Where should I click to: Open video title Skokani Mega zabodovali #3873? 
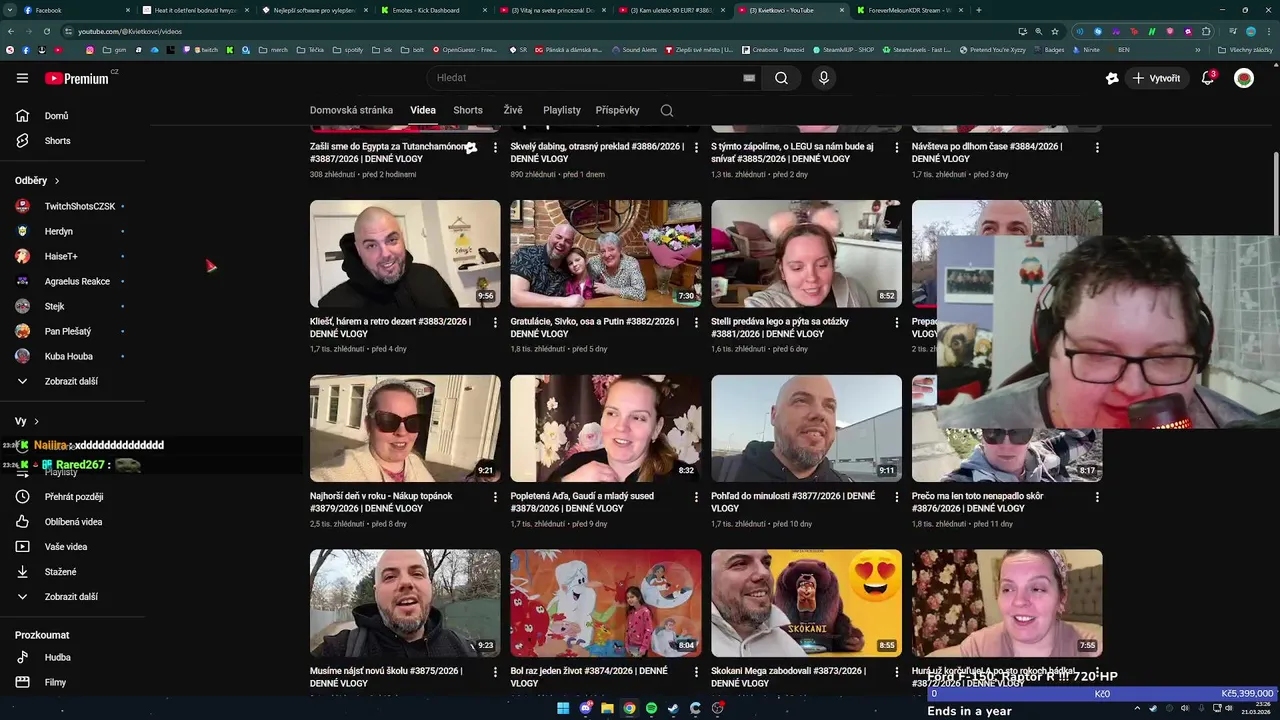[788, 677]
